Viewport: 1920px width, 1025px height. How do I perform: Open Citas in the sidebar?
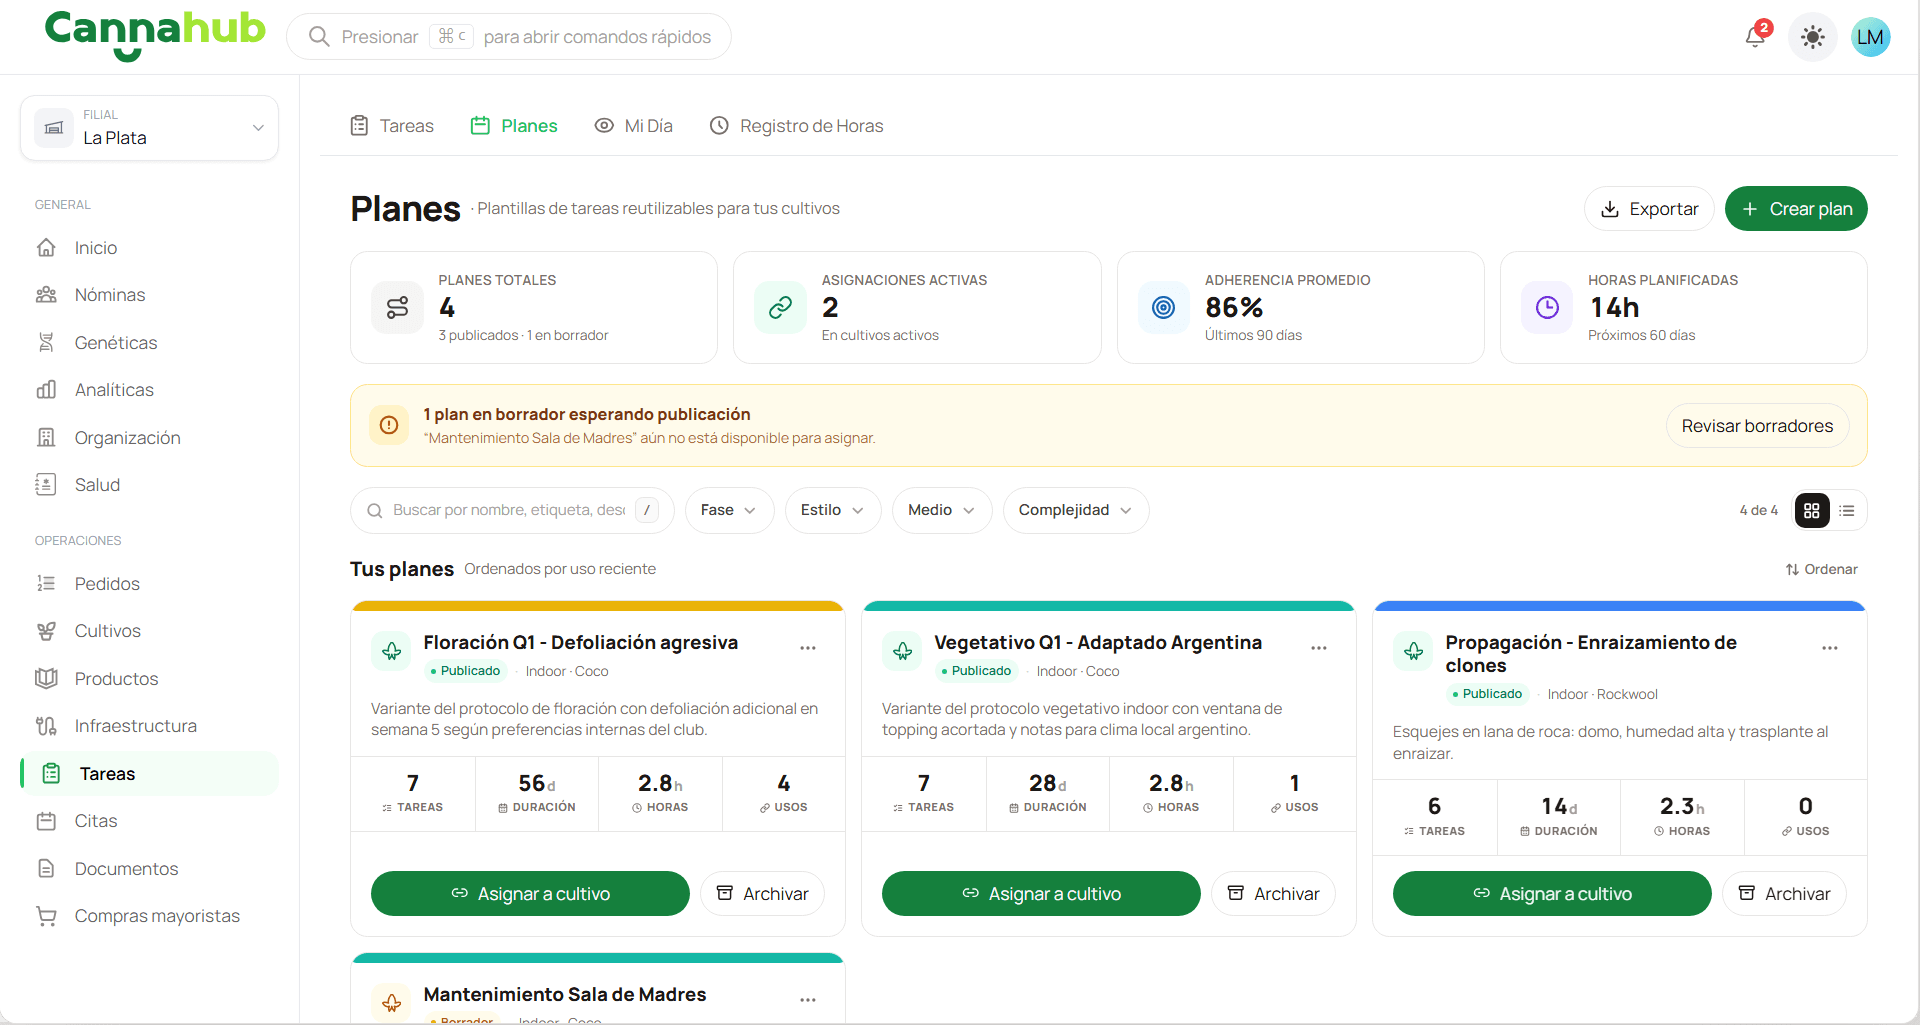[x=149, y=821]
